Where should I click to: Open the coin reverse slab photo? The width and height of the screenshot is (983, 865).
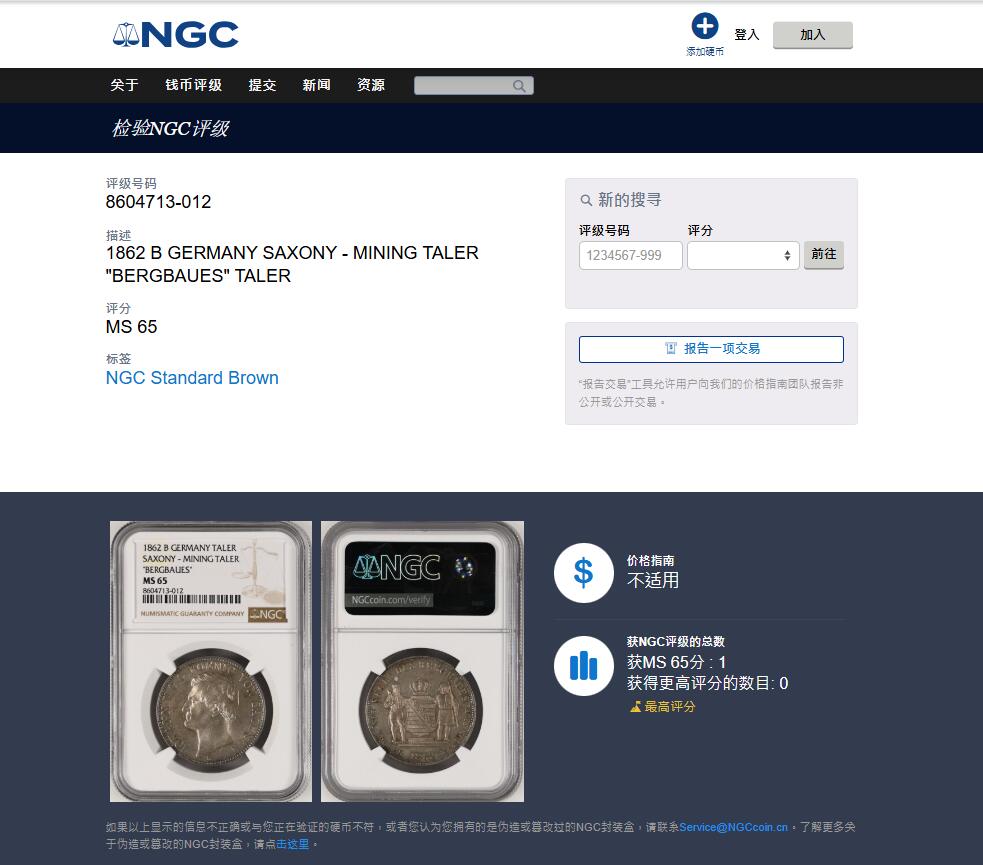click(423, 661)
